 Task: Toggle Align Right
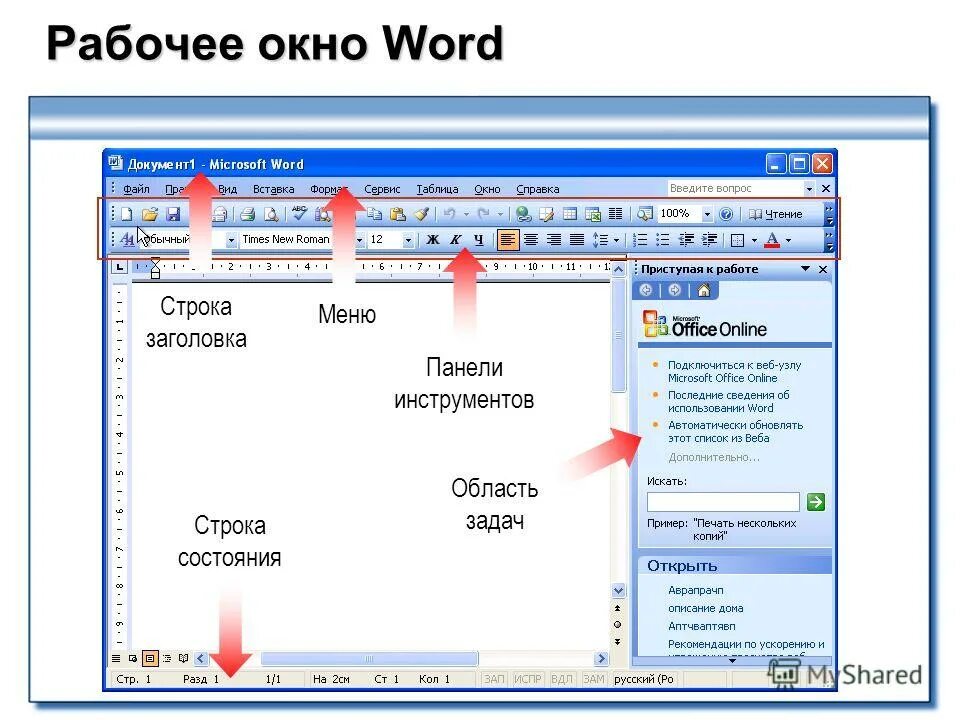(554, 239)
